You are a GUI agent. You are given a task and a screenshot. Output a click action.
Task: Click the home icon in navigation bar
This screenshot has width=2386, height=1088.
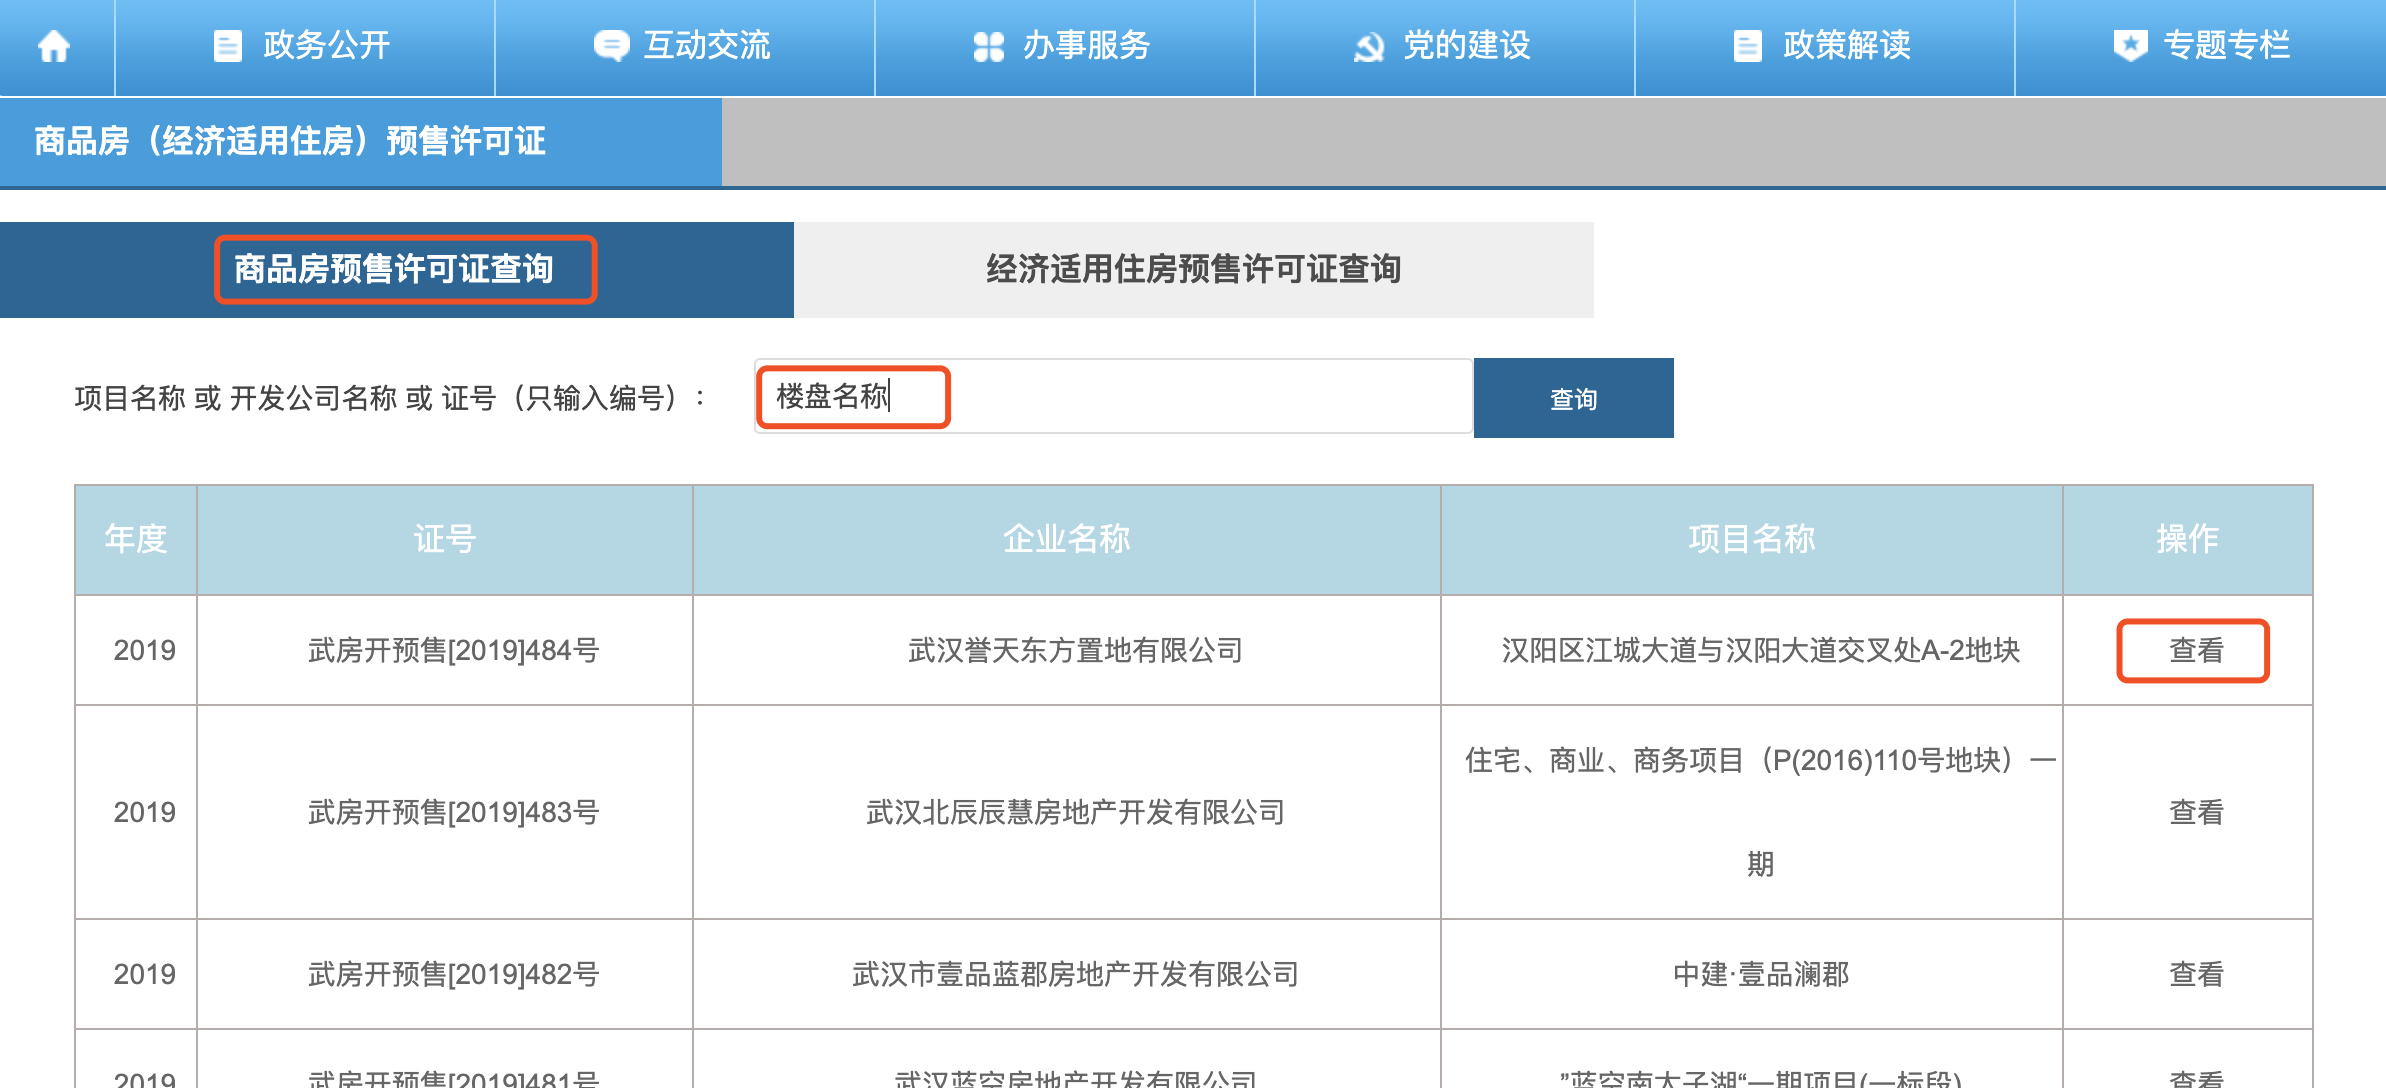coord(54,46)
